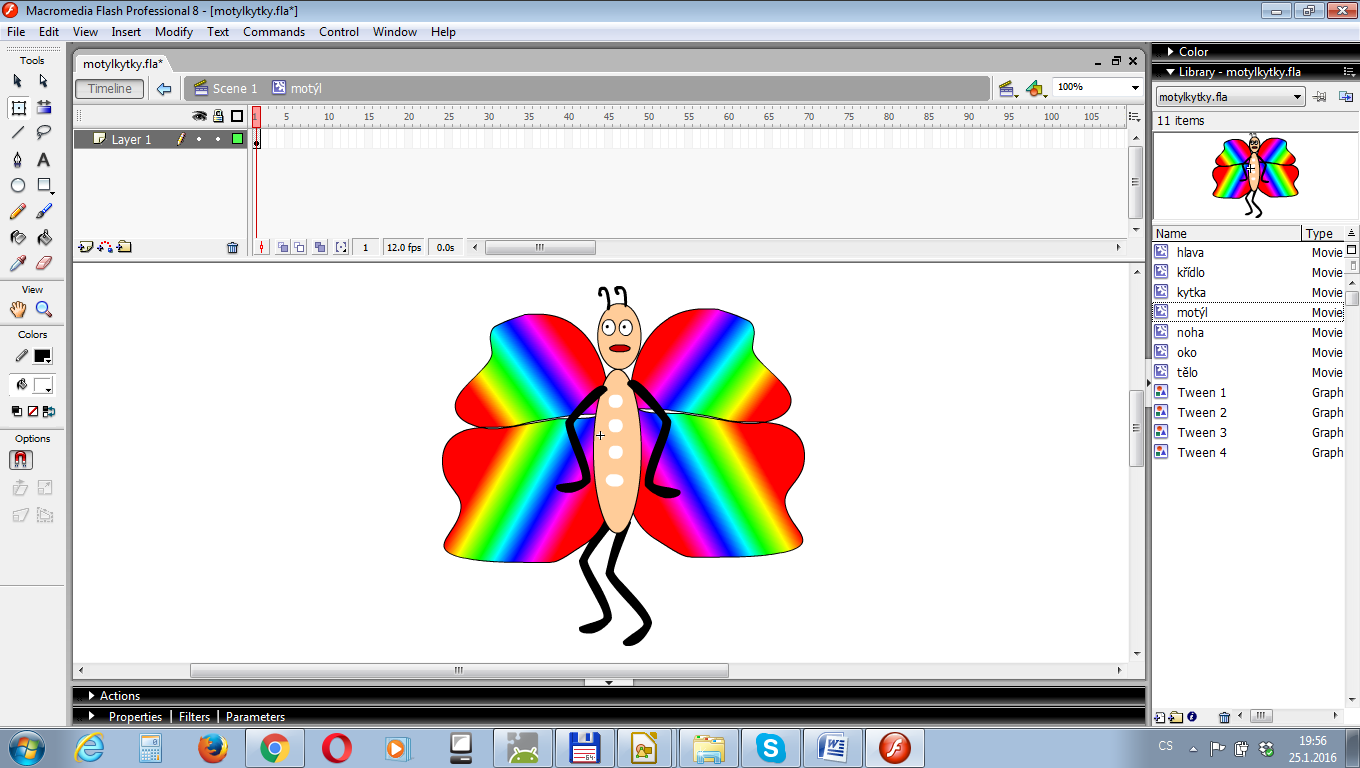Open the Edit Symbols dropdown
The height and width of the screenshot is (768, 1360).
pos(1036,89)
